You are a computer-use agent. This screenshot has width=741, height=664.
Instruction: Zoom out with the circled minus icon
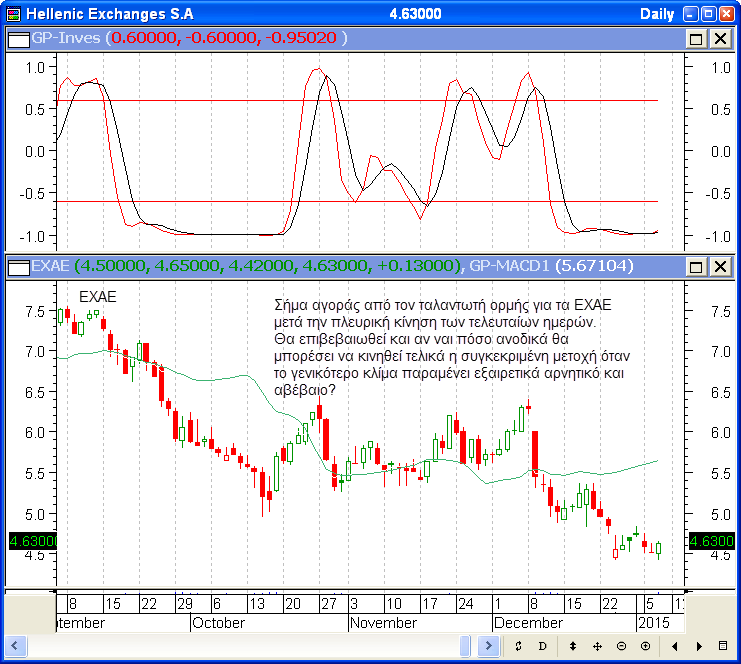coord(621,646)
